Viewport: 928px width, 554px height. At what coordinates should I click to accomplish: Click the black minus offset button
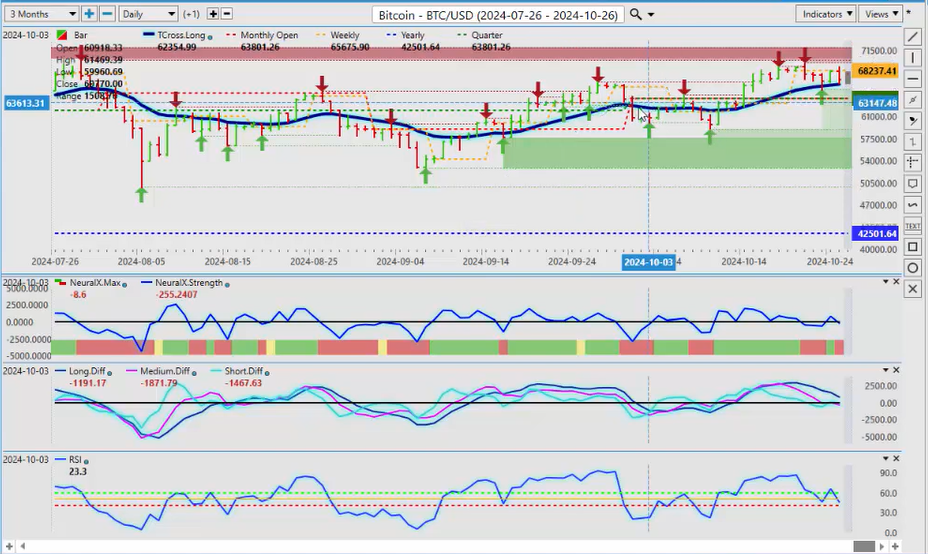[x=226, y=14]
